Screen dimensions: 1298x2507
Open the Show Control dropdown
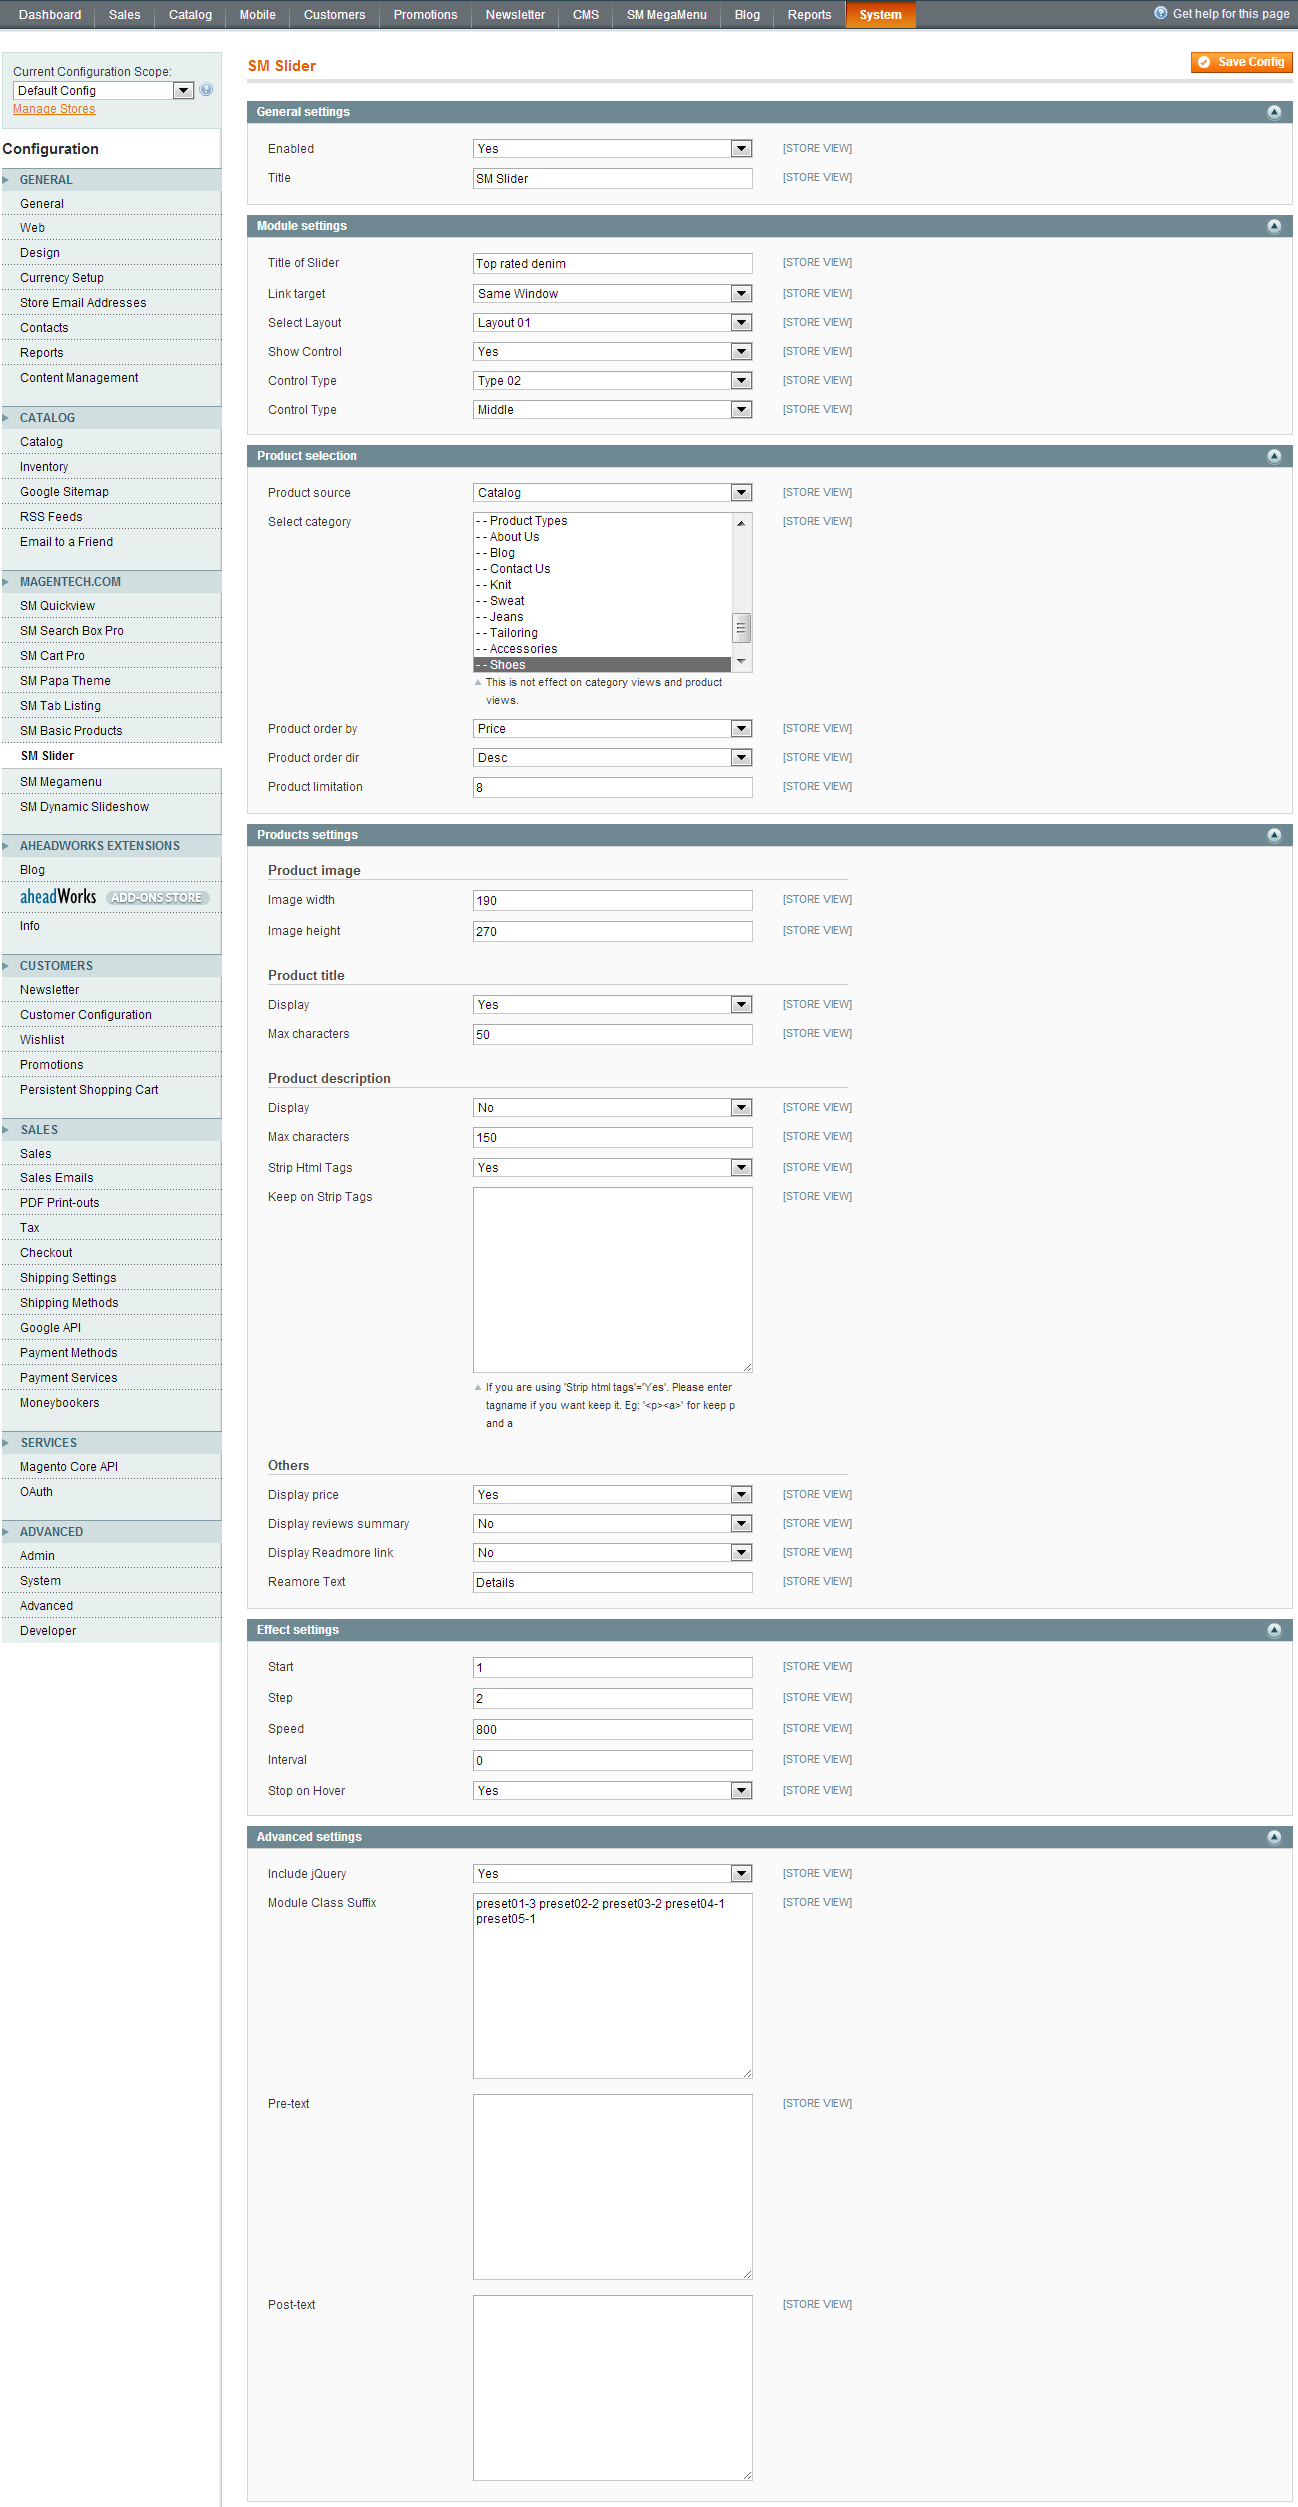(612, 352)
